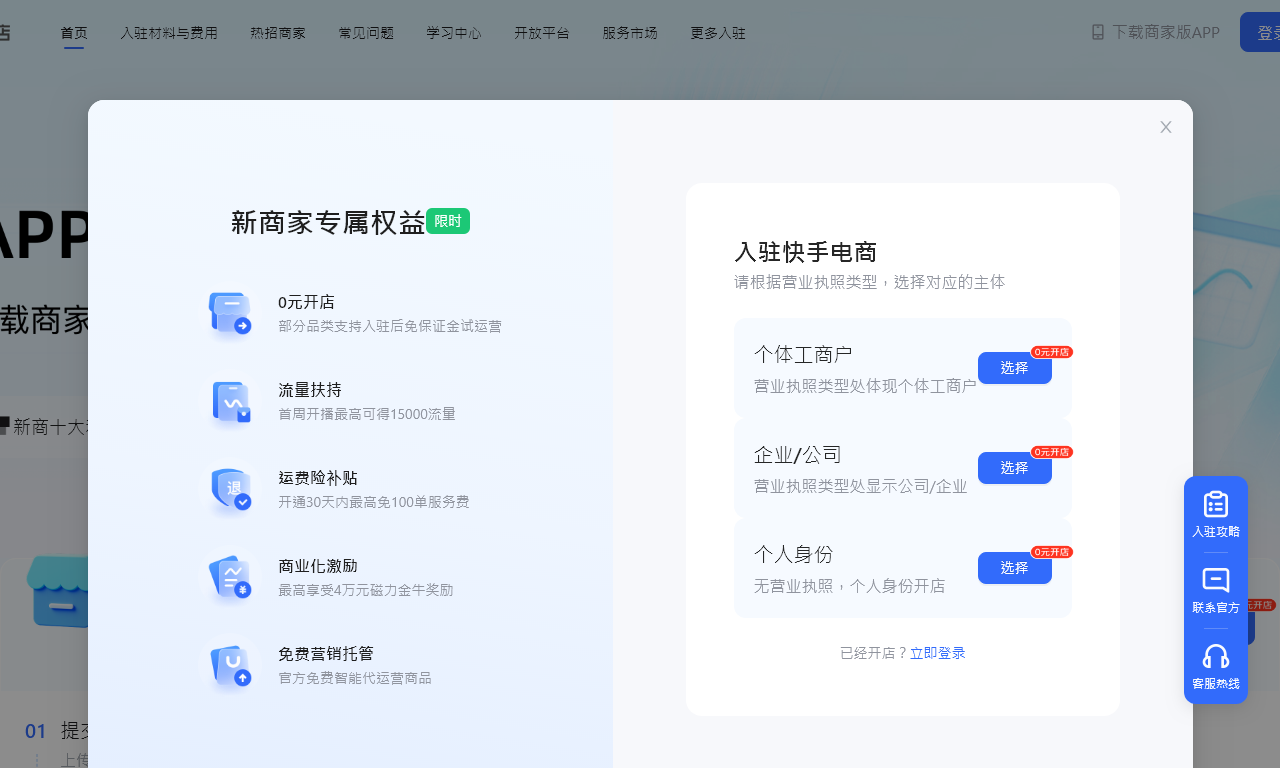Click the 个人身份 card title
Screen dimensions: 1280x768
click(x=794, y=555)
